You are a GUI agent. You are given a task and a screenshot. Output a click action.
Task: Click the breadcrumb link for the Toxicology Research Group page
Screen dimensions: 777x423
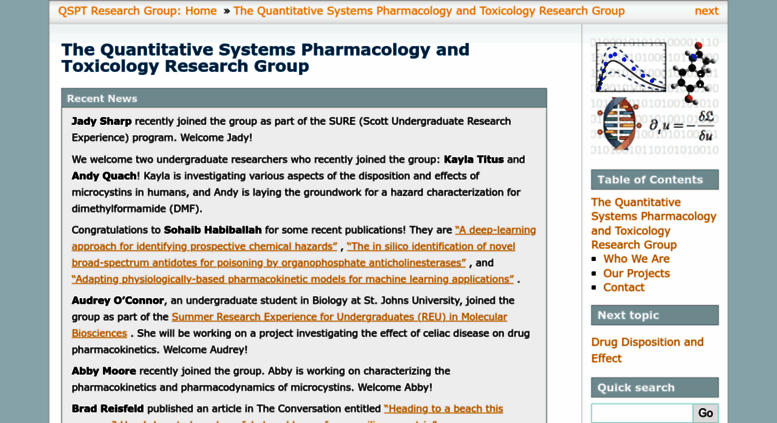point(429,11)
